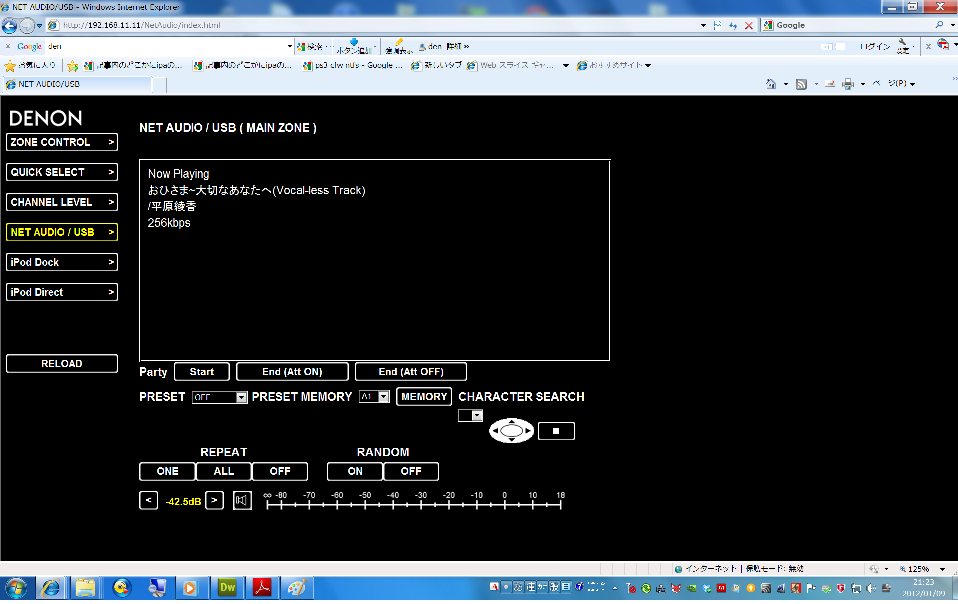Click the MEMORY button
Screen dimensions: 958x604
click(424, 397)
